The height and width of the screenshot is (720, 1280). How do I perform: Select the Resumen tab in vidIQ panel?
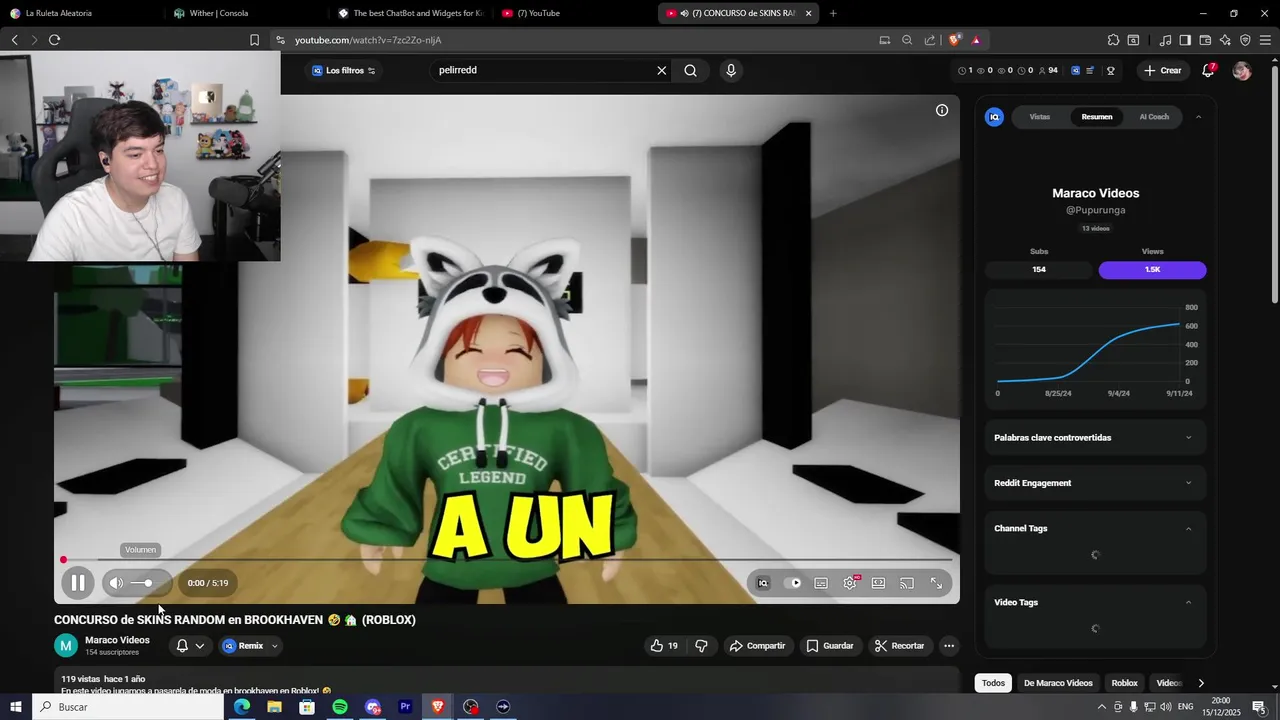tap(1097, 117)
